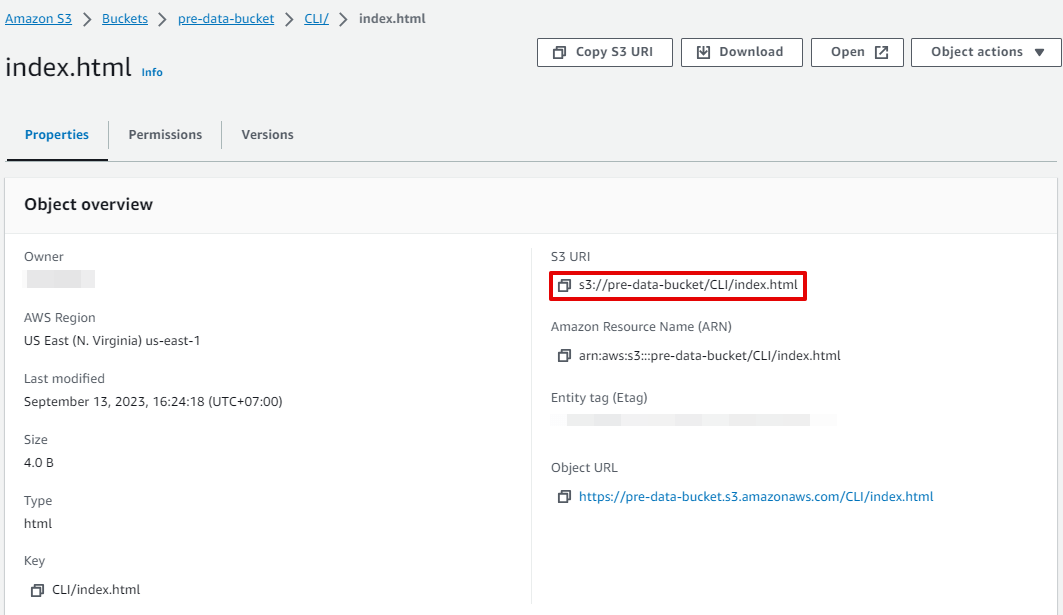The width and height of the screenshot is (1063, 615).
Task: Open the Versions tab
Action: tap(266, 134)
